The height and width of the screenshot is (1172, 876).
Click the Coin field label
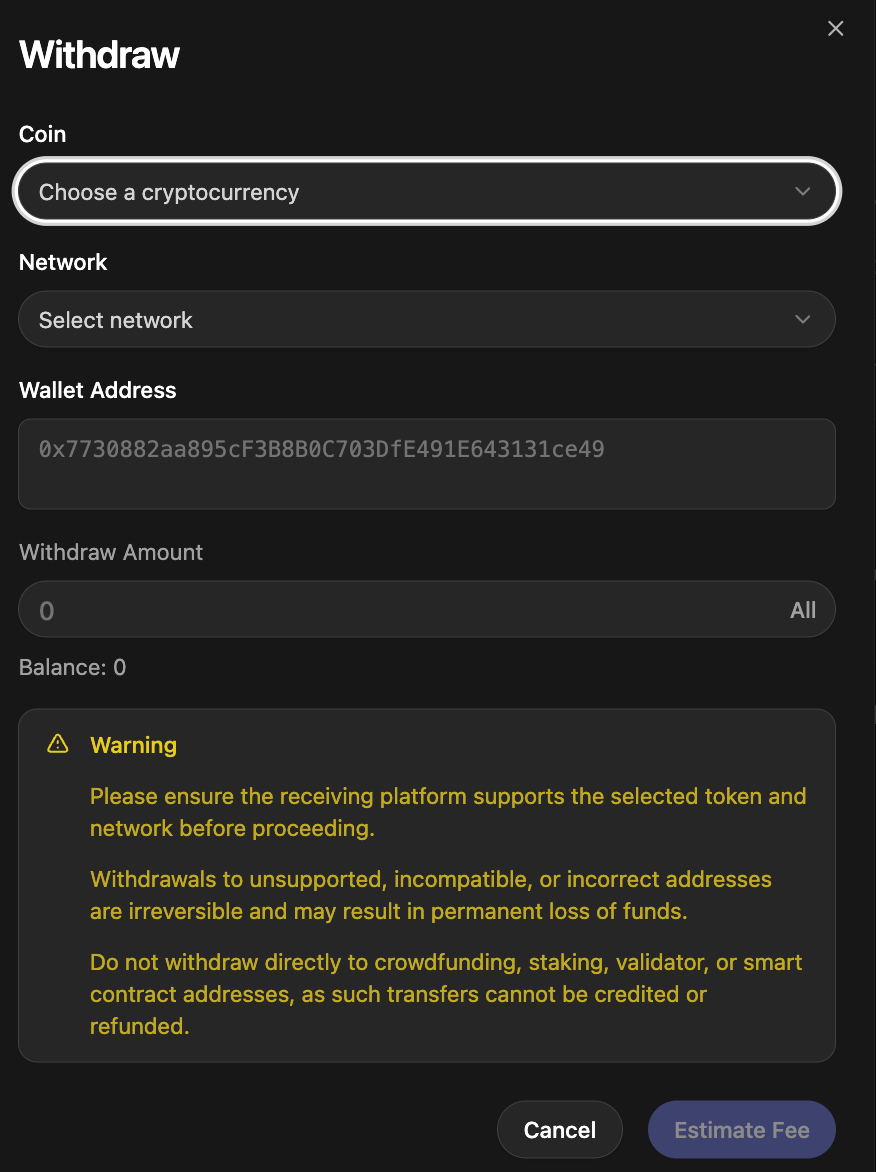tap(43, 134)
